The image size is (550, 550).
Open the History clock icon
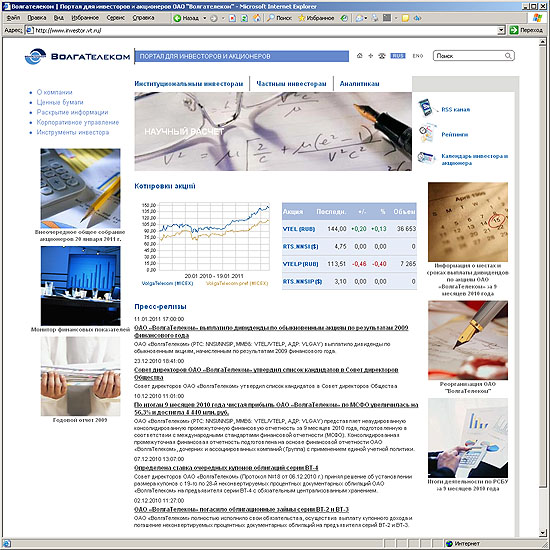pos(344,18)
